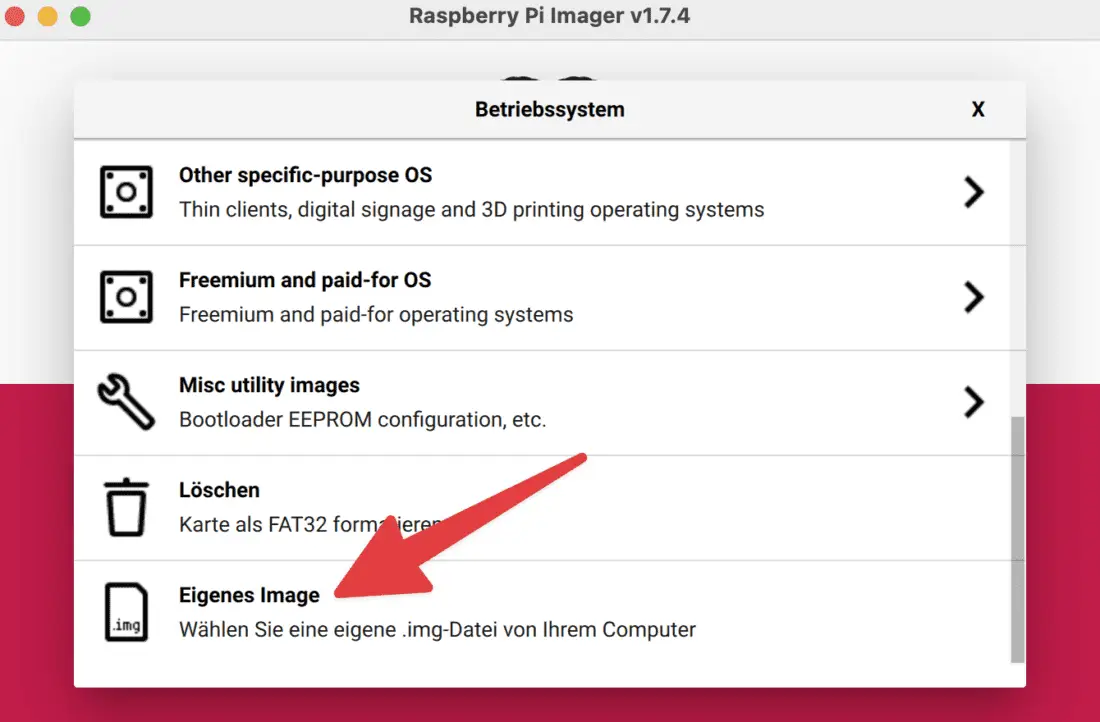Expand Freemium and paid-for OS chevron arrow
The image size is (1100, 722).
pyautogui.click(x=973, y=297)
